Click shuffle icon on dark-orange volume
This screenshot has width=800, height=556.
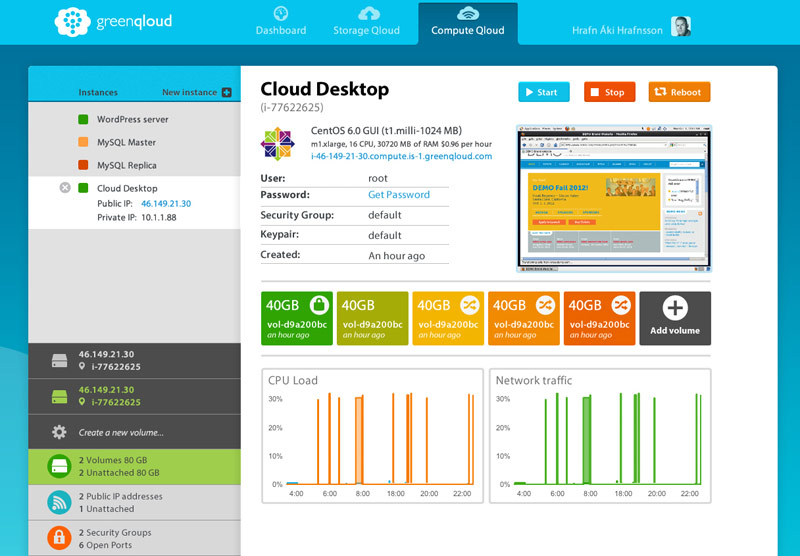click(621, 306)
